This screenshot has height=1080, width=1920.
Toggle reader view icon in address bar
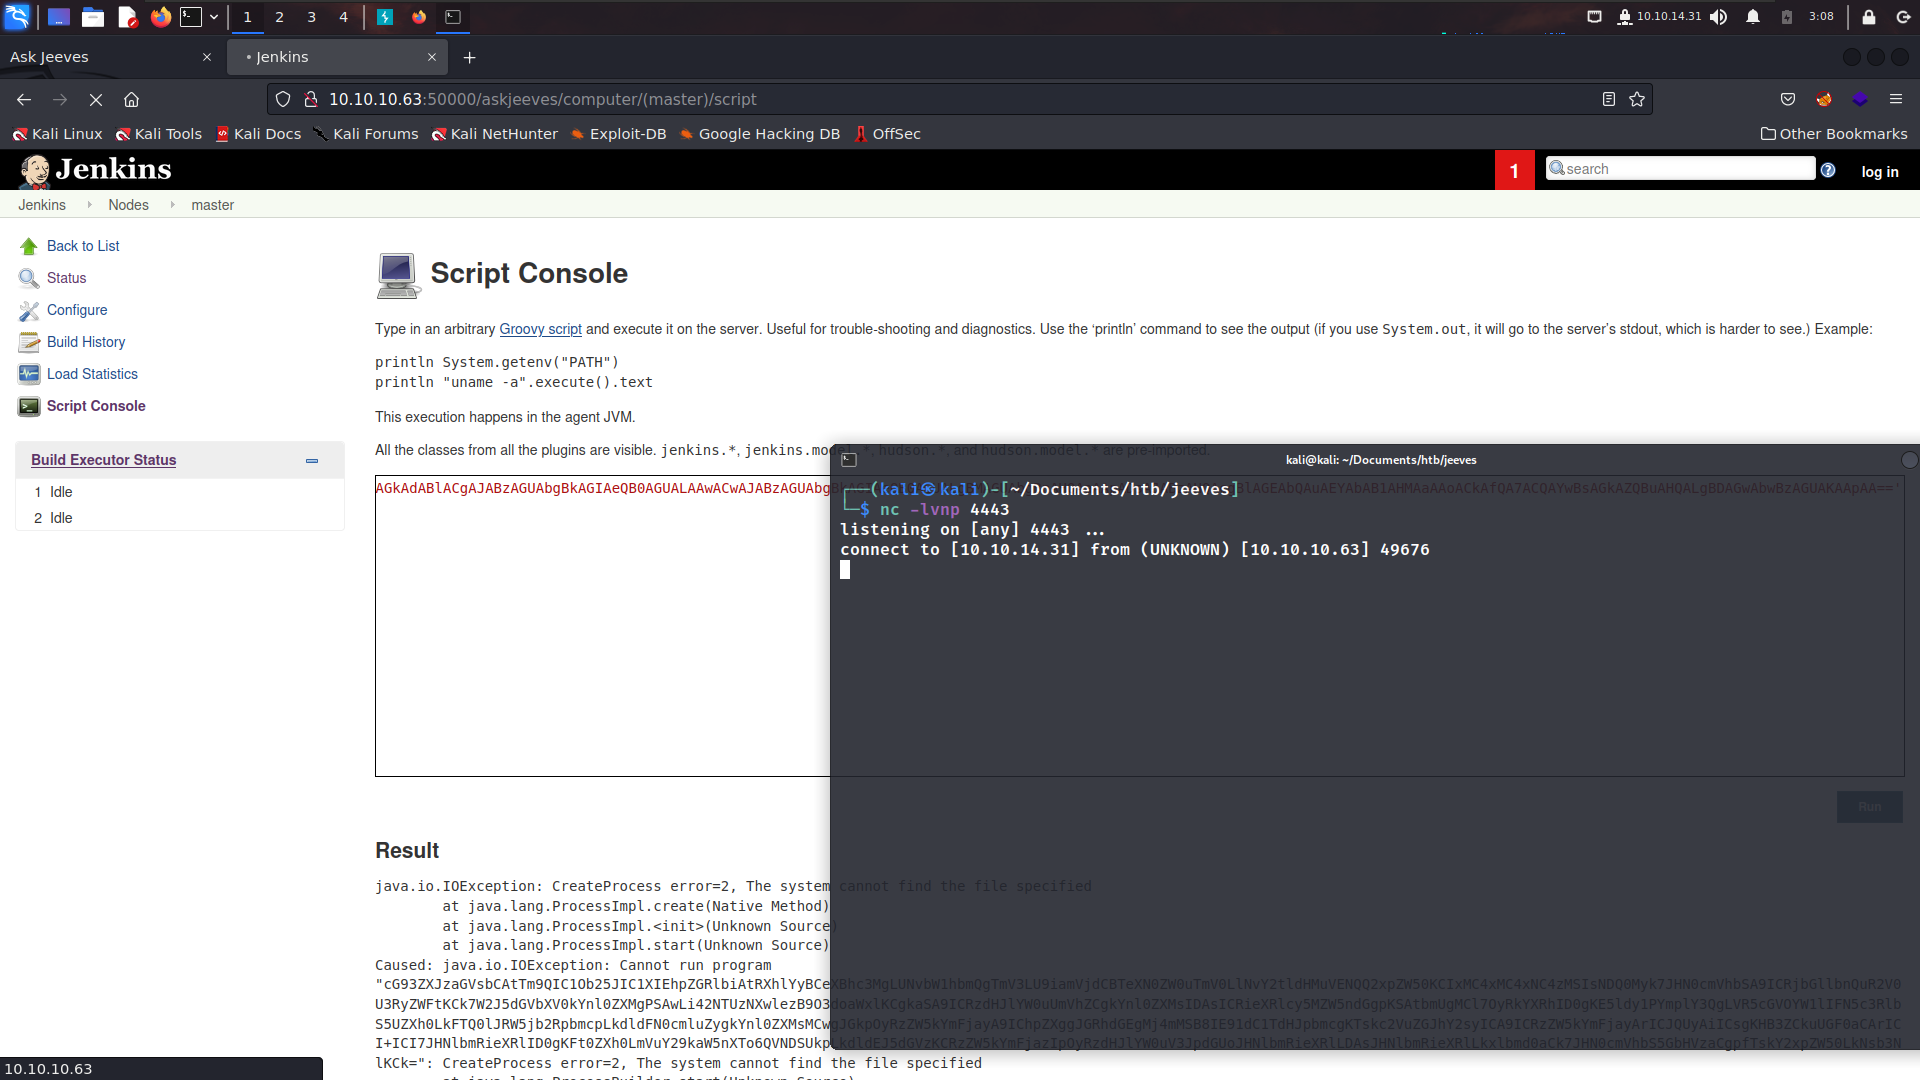point(1608,99)
